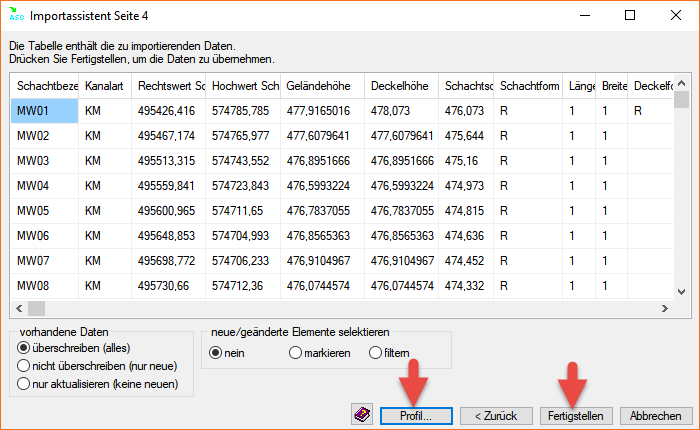700x430 pixels.
Task: Choose 'nicht überschreiben (nur neue)' option
Action: tap(25, 365)
